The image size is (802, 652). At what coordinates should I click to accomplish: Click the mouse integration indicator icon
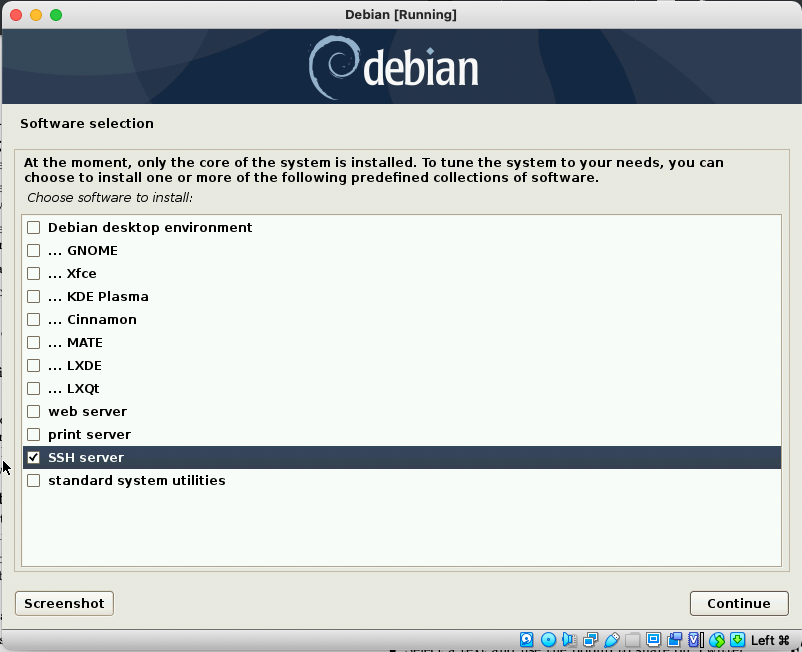[717, 640]
